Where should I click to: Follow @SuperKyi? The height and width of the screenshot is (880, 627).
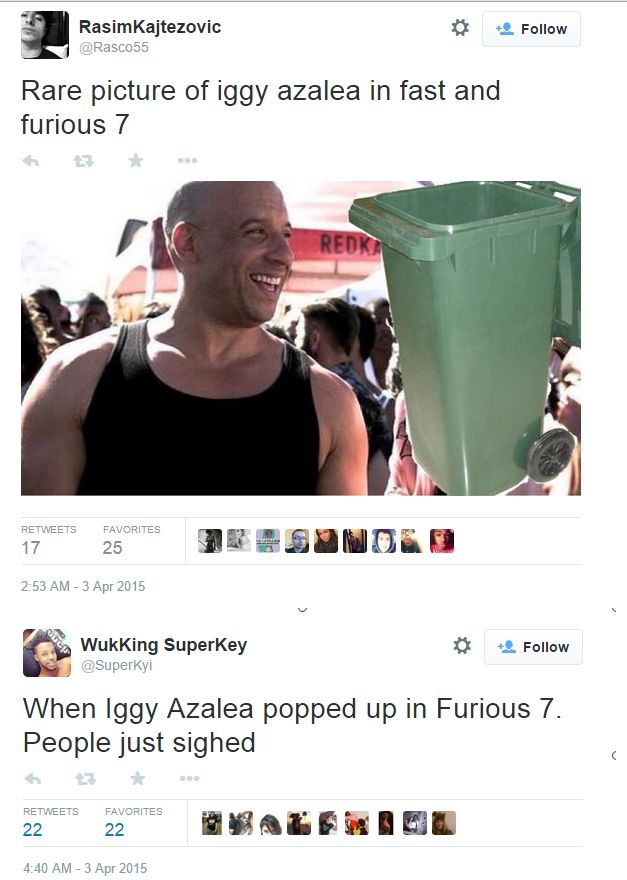(x=533, y=647)
